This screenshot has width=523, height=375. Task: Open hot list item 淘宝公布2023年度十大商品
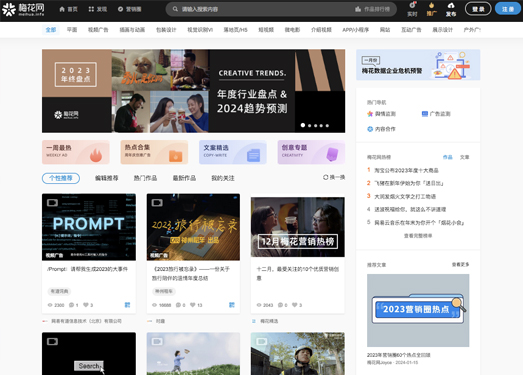(x=406, y=170)
